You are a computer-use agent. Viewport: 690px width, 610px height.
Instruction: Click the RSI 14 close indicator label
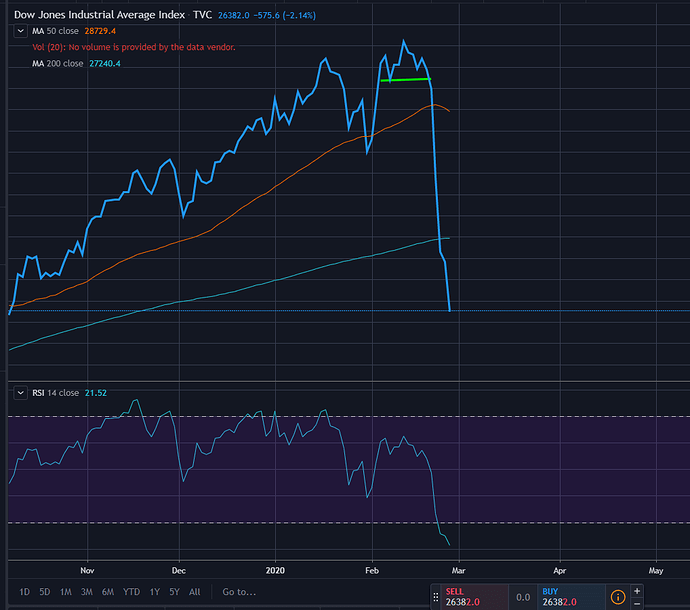[55, 393]
